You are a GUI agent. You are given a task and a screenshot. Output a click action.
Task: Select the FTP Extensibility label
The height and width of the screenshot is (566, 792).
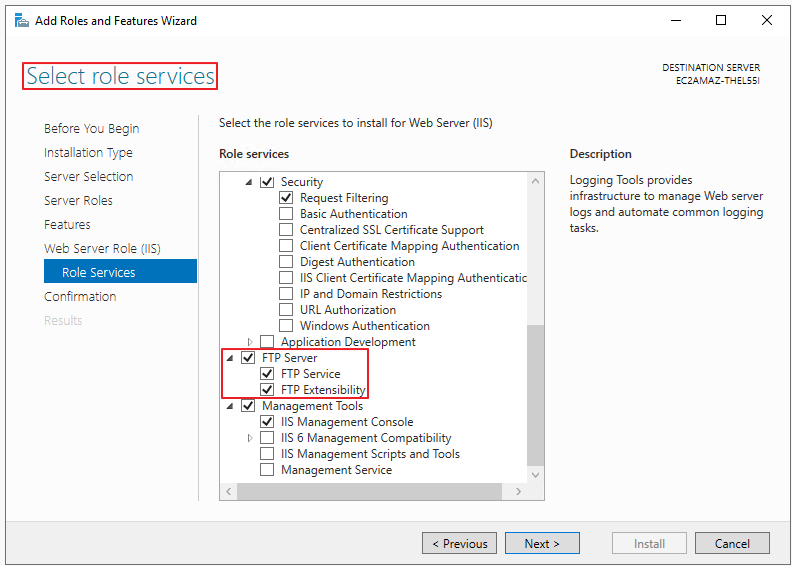coord(323,390)
